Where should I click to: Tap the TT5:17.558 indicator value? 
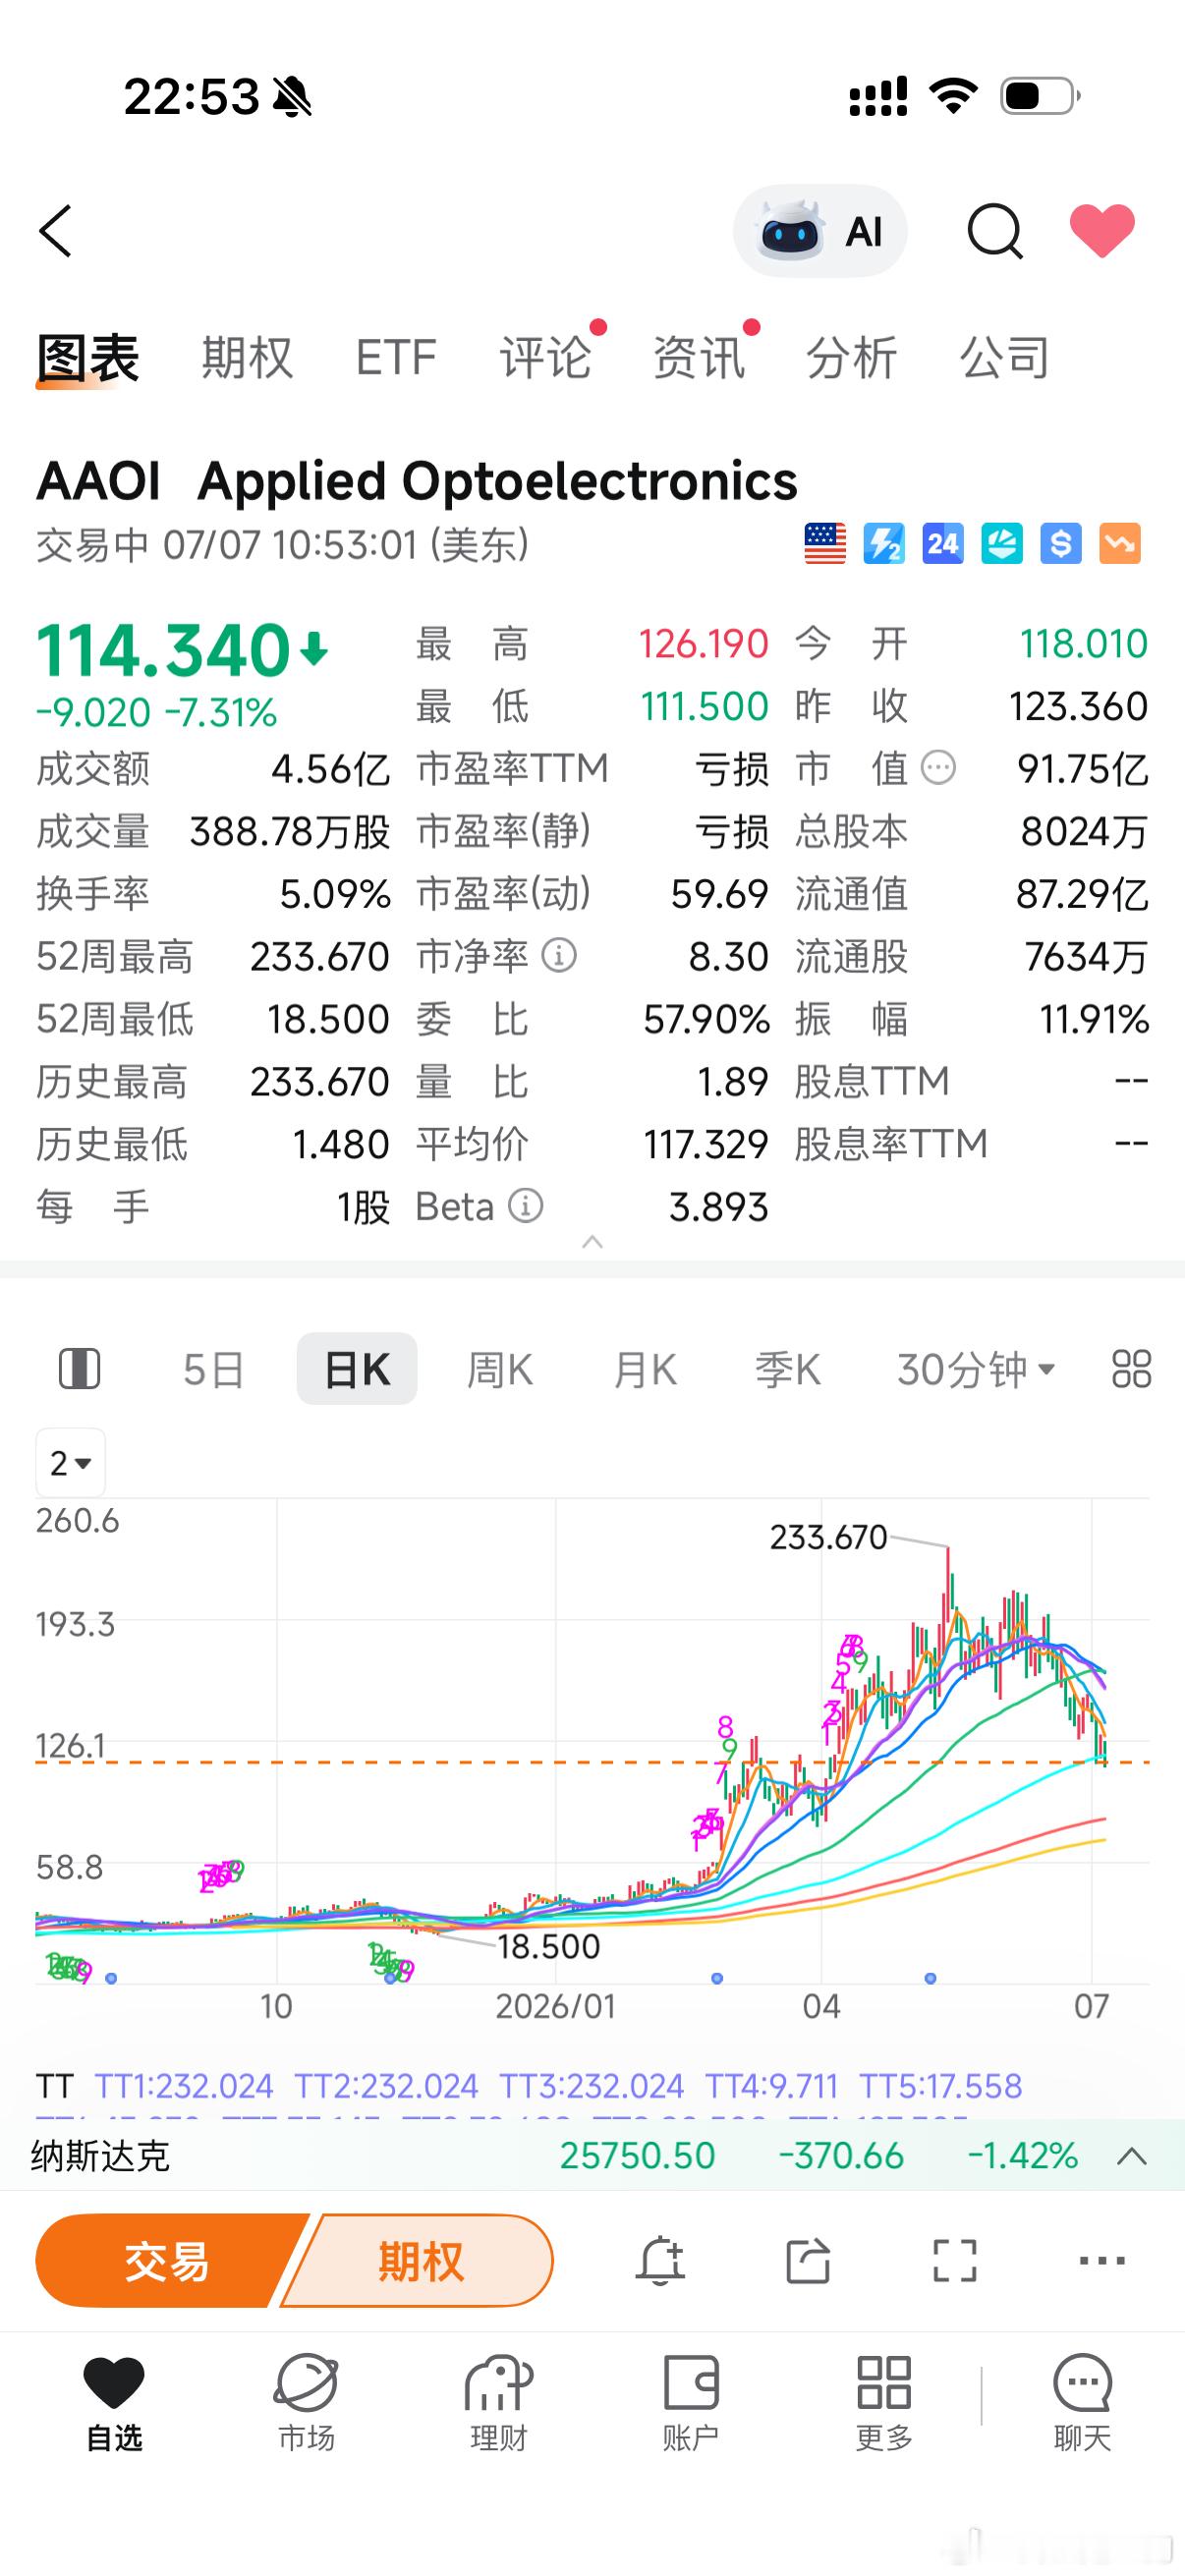point(941,2087)
